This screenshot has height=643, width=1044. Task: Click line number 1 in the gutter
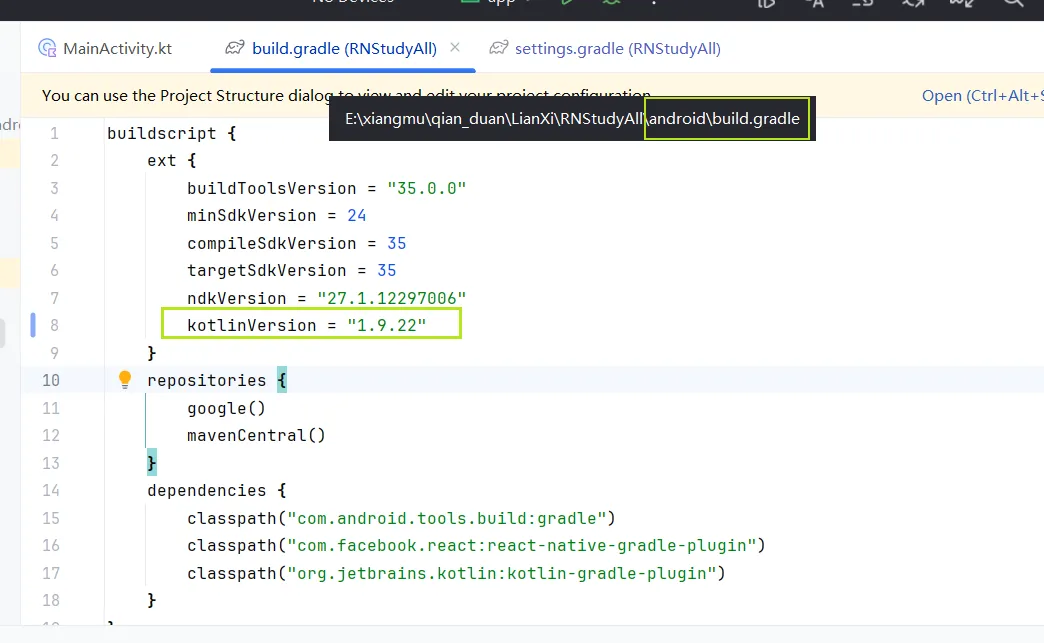point(55,133)
